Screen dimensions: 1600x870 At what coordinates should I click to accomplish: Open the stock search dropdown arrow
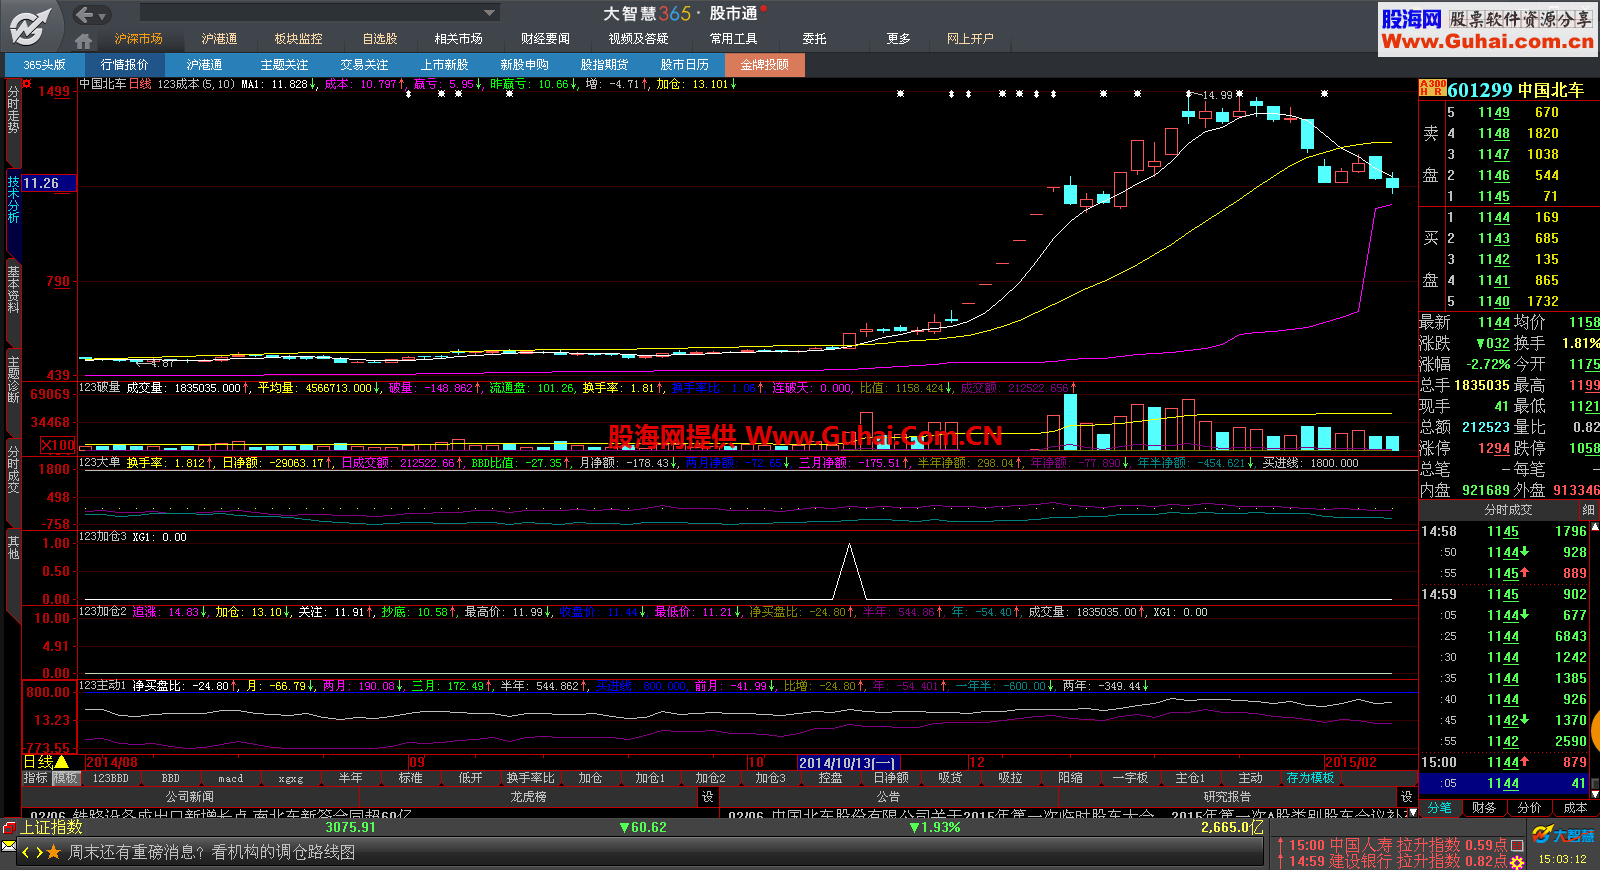(489, 13)
